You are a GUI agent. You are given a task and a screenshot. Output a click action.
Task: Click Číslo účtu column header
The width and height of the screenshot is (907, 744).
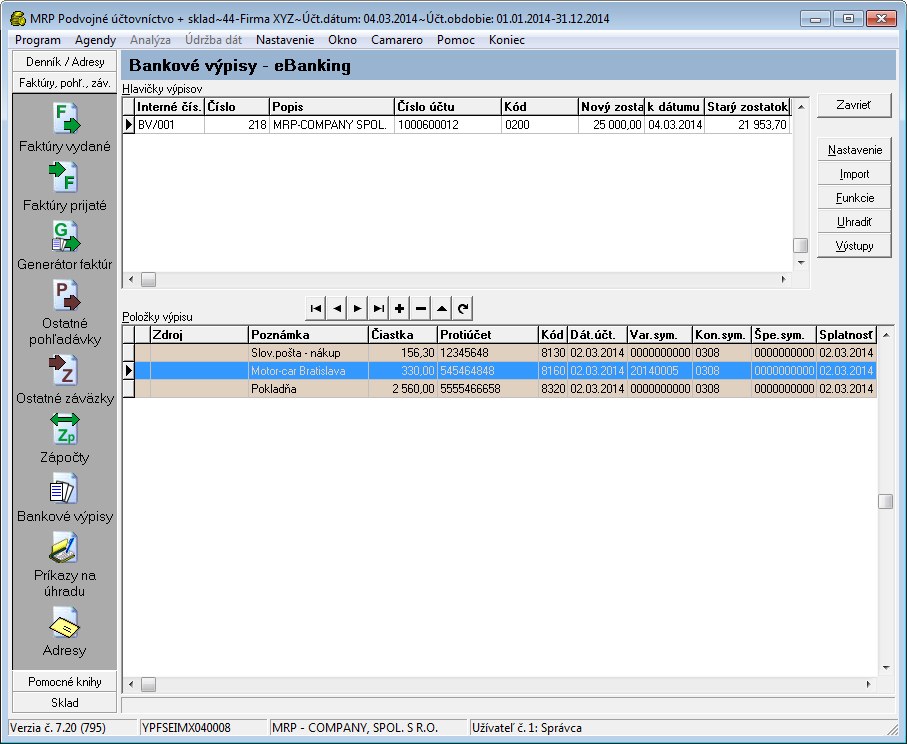point(448,106)
